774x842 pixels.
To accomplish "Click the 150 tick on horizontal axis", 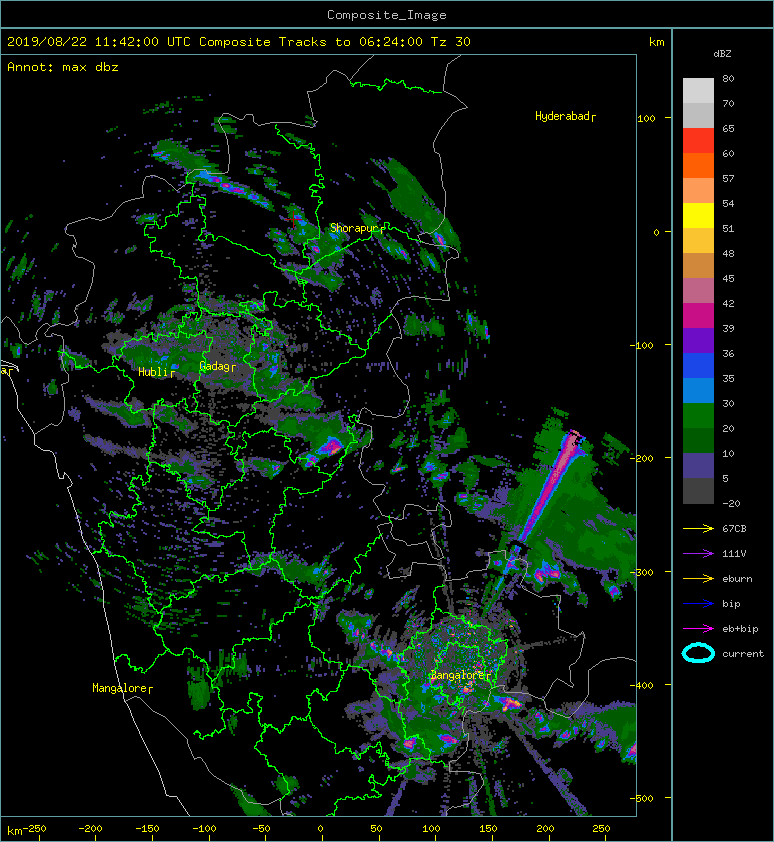I will (488, 829).
